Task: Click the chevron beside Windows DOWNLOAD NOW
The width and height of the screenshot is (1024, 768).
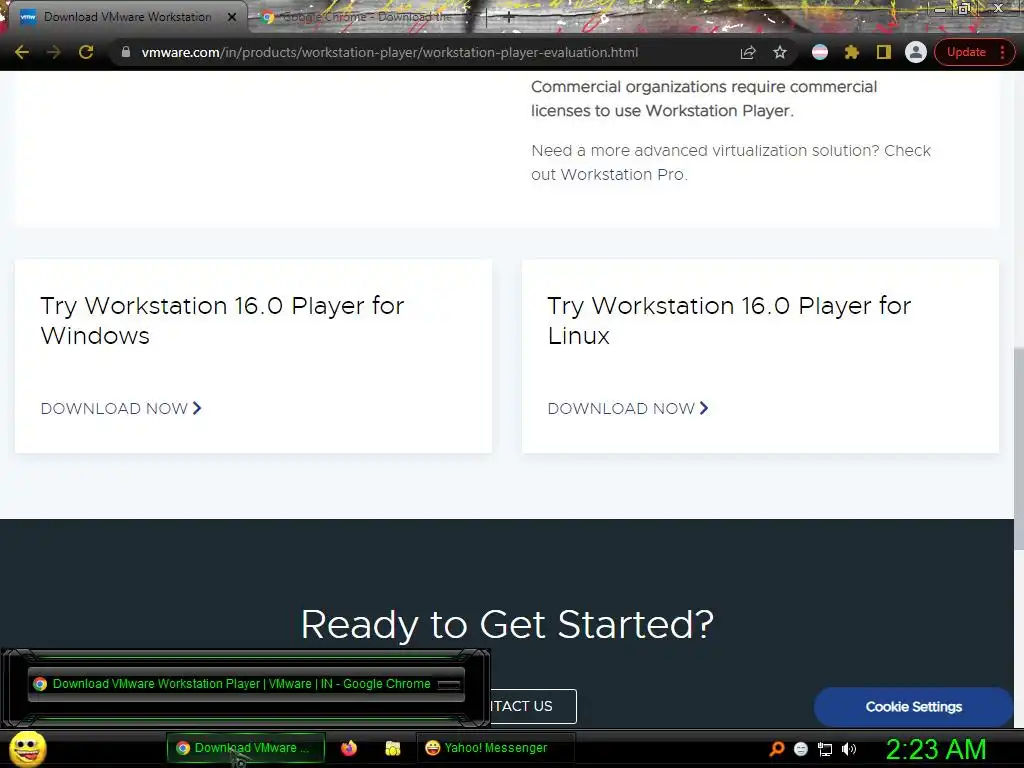Action: click(x=197, y=408)
